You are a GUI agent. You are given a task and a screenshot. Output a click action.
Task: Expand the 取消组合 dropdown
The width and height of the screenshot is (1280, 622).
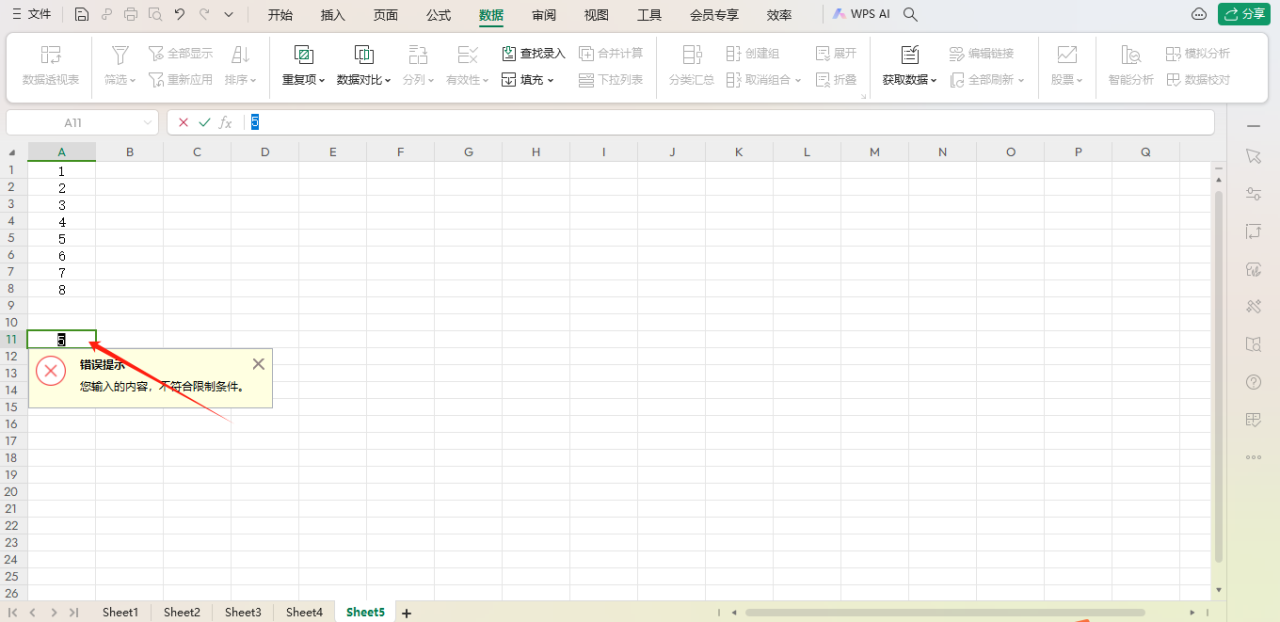[x=798, y=80]
